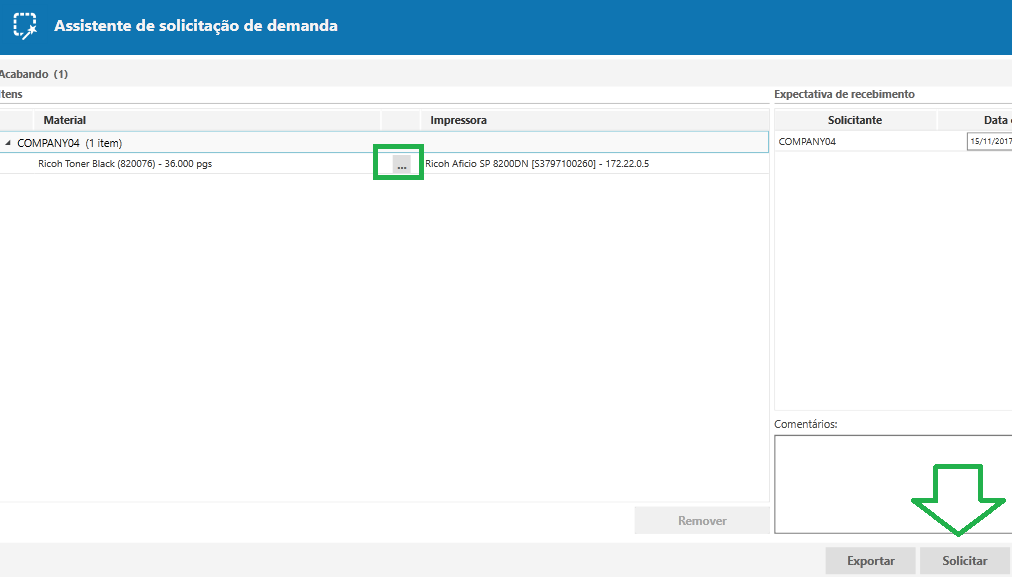Click the Solicitante column header
This screenshot has width=1012, height=577.
point(855,120)
